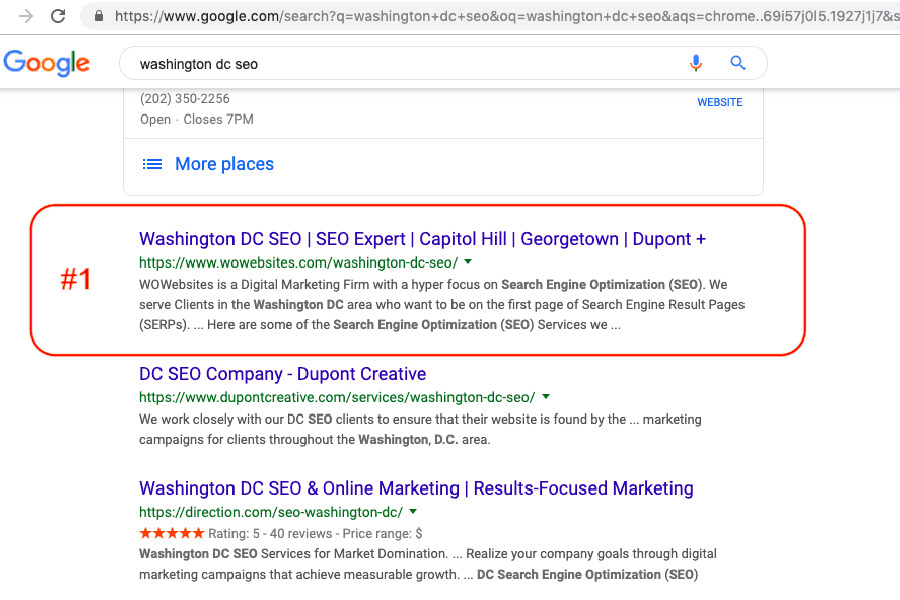900x600 pixels.
Task: Reload the page with the refresh icon
Action: pyautogui.click(x=58, y=16)
